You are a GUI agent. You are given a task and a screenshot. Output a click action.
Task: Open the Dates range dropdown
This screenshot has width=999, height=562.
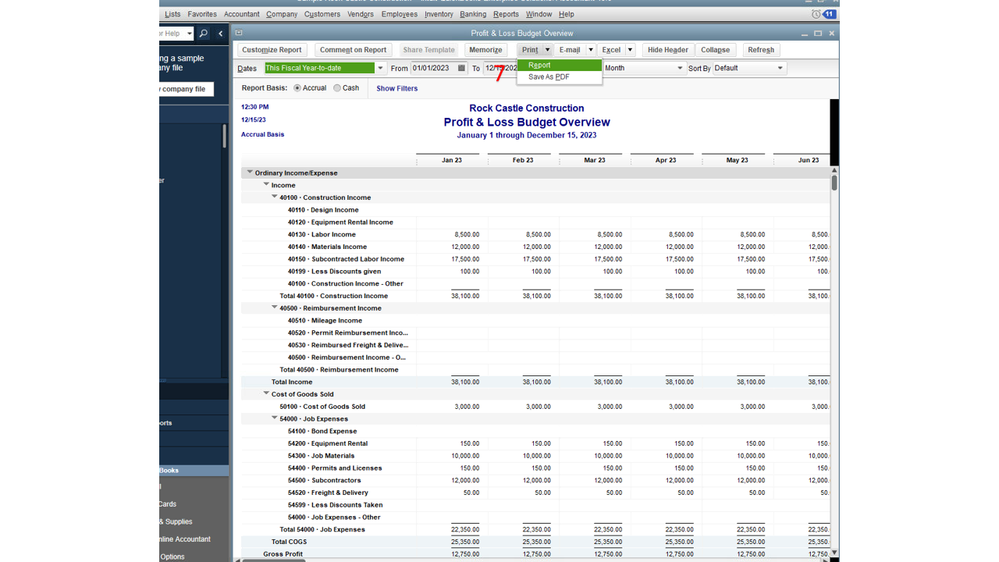point(380,68)
